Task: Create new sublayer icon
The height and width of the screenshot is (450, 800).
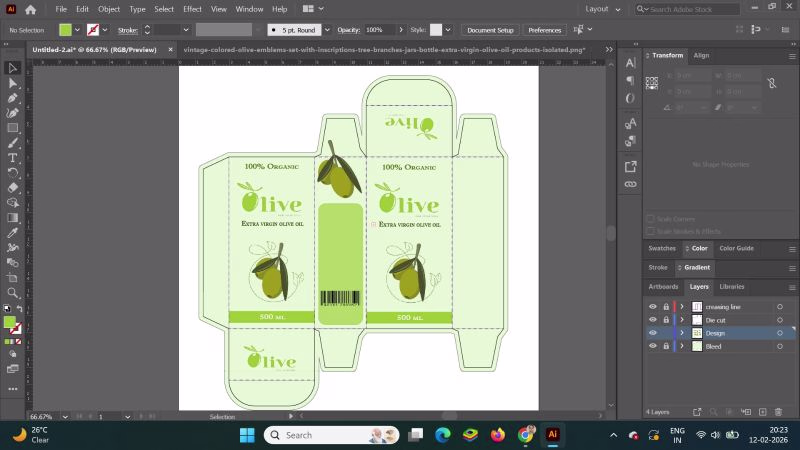Action: pos(746,412)
